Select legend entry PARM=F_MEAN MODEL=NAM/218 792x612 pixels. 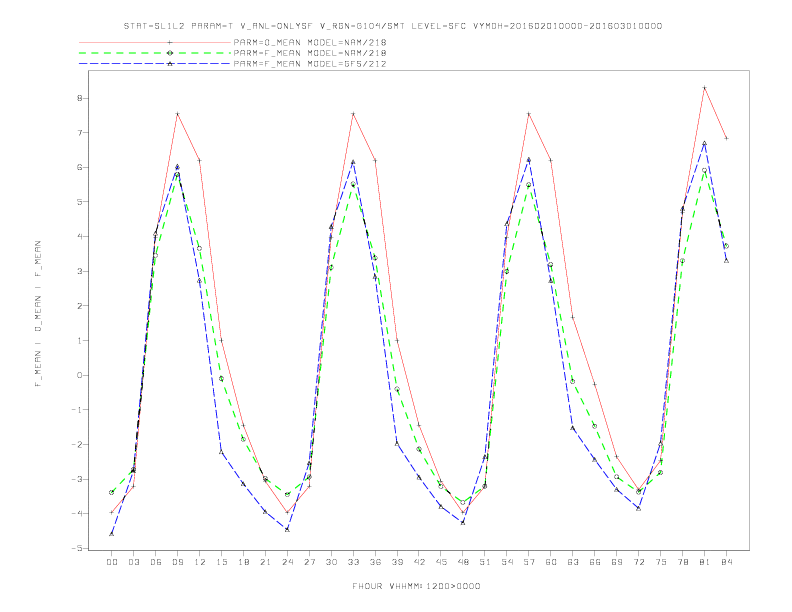click(x=310, y=53)
